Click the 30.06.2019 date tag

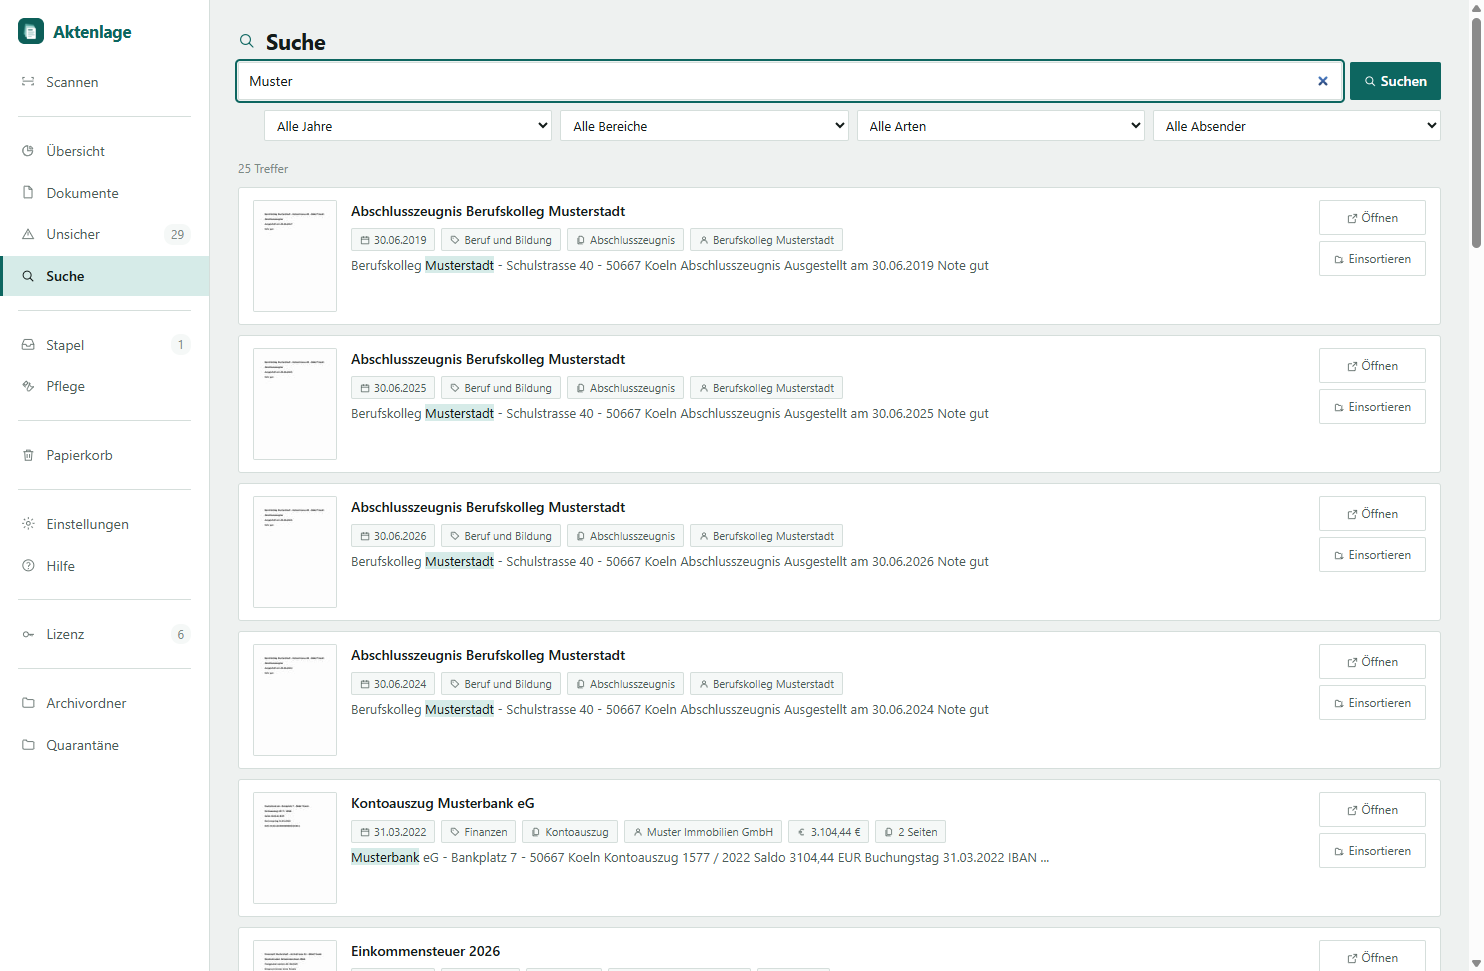(393, 240)
